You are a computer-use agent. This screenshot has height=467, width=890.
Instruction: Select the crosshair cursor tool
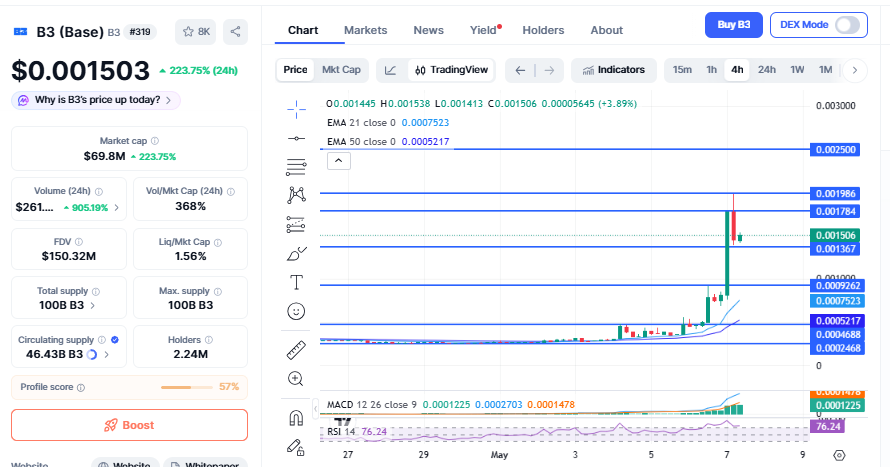[x=296, y=109]
